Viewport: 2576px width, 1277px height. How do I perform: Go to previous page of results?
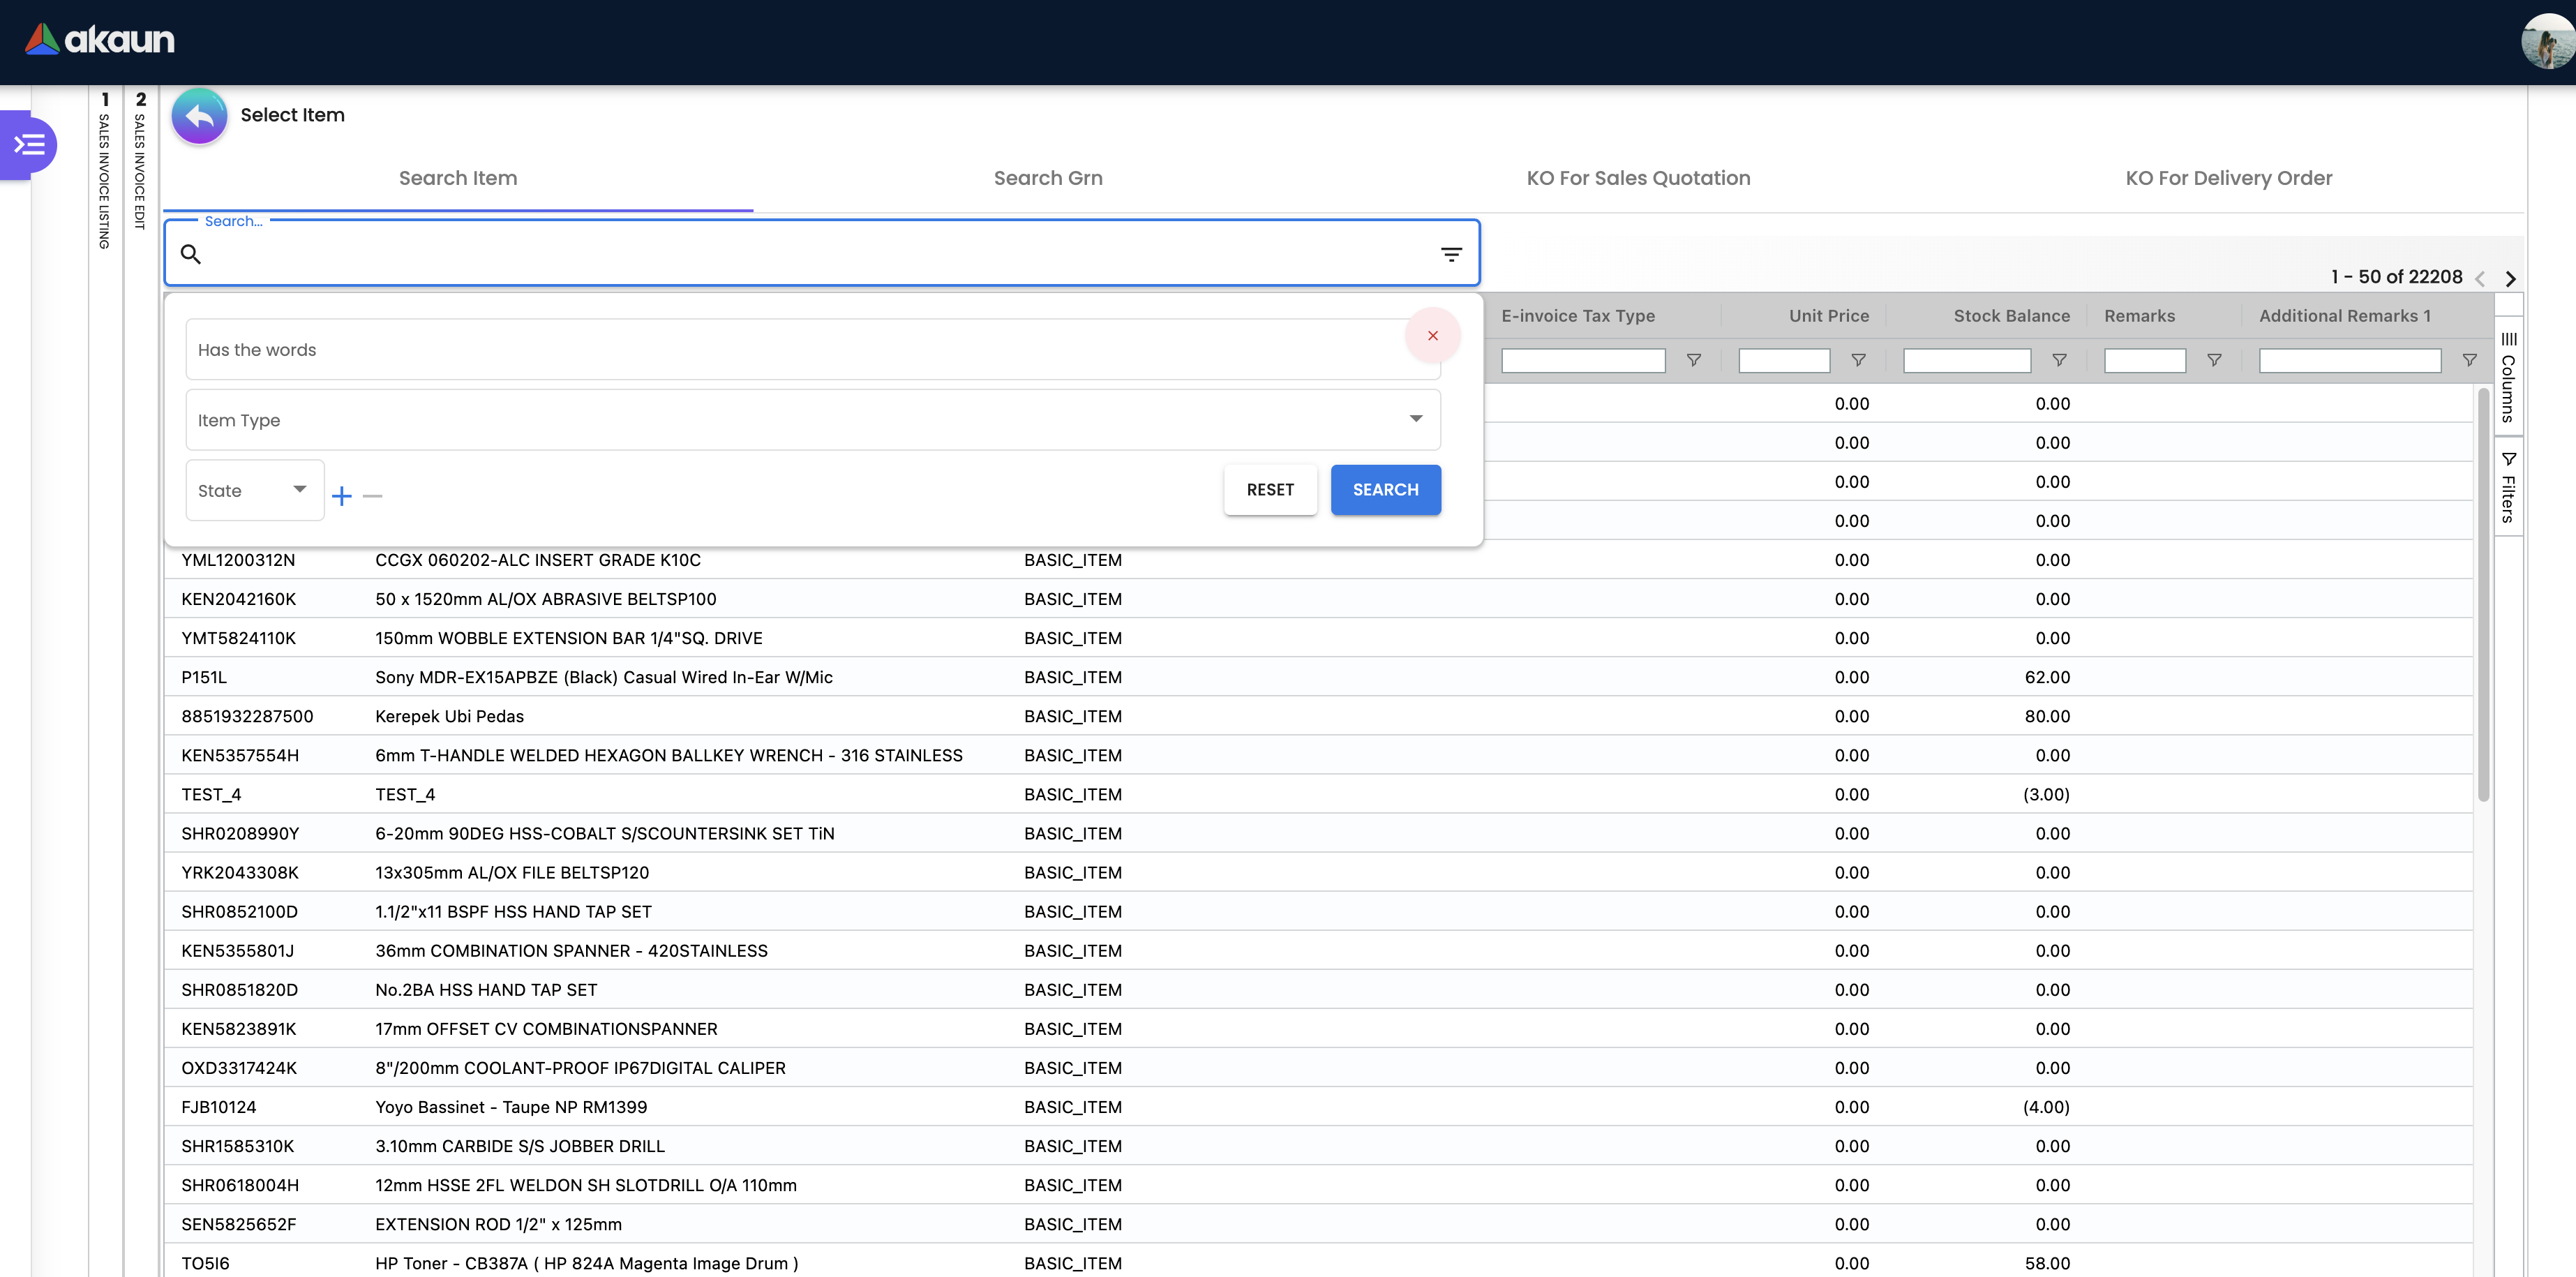(x=2480, y=278)
